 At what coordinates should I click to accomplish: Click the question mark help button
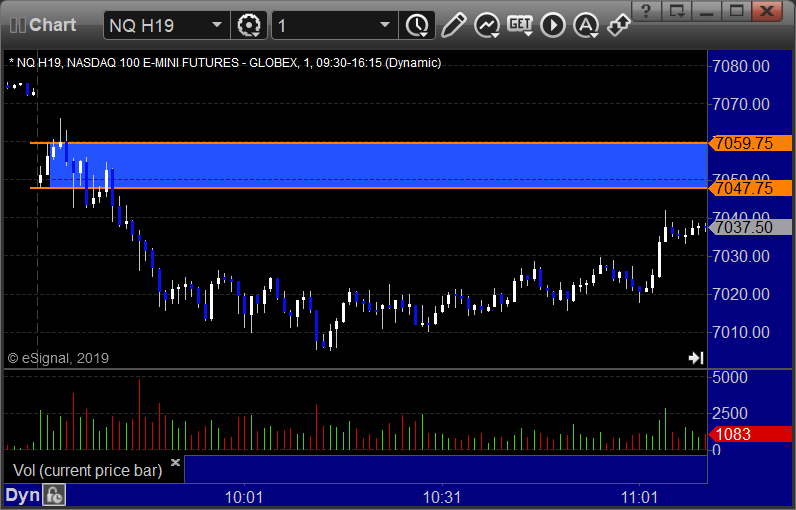(x=646, y=10)
